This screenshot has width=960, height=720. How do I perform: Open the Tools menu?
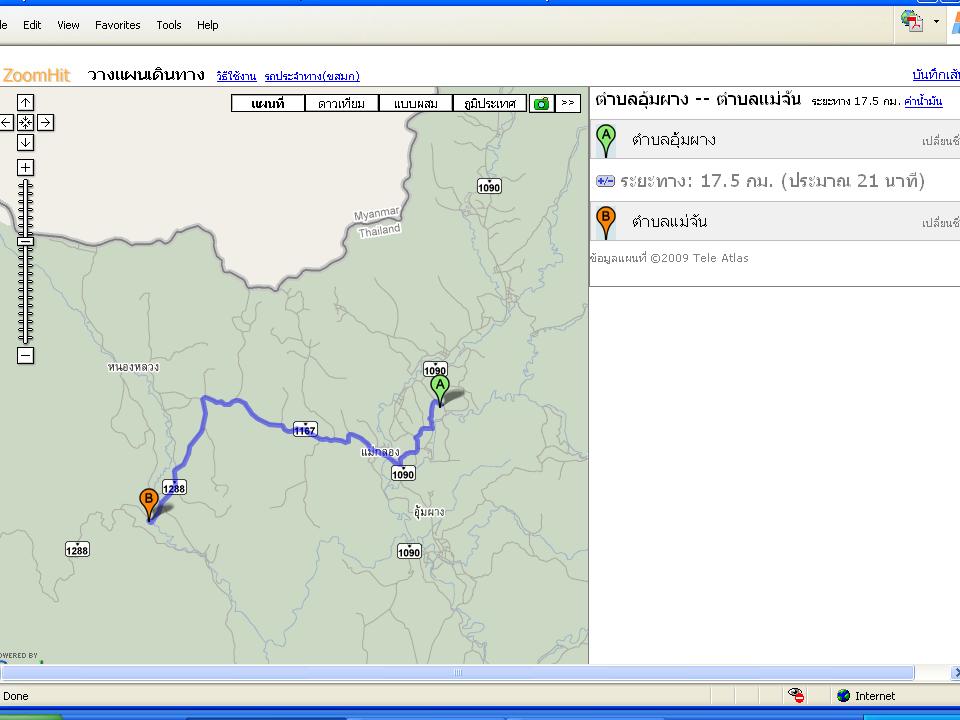(x=169, y=25)
